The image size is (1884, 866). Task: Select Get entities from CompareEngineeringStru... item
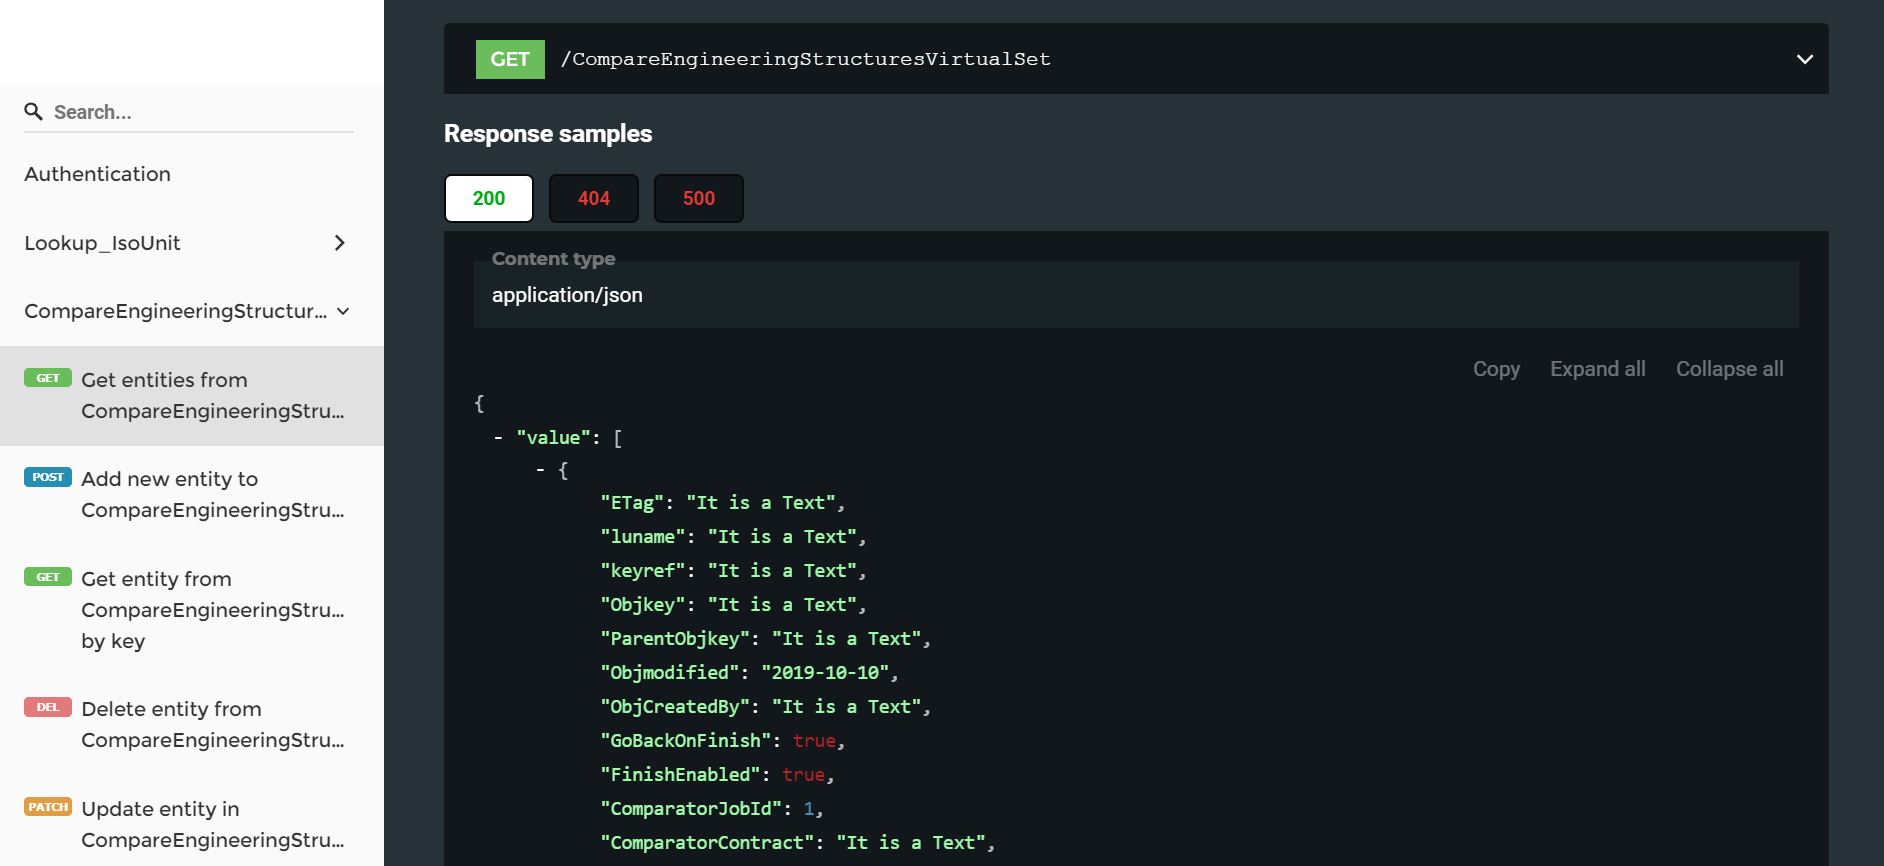192,395
